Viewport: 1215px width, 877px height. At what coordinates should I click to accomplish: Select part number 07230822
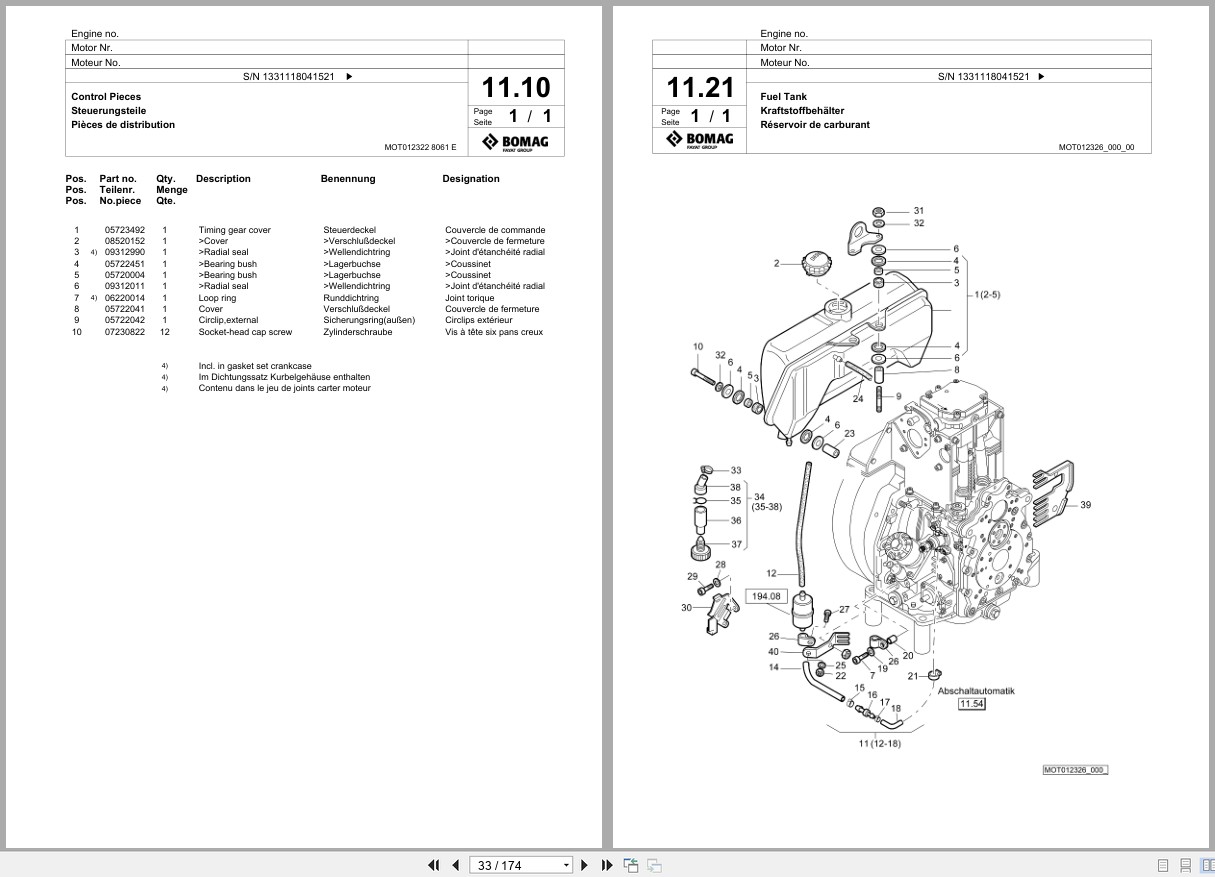pyautogui.click(x=125, y=332)
